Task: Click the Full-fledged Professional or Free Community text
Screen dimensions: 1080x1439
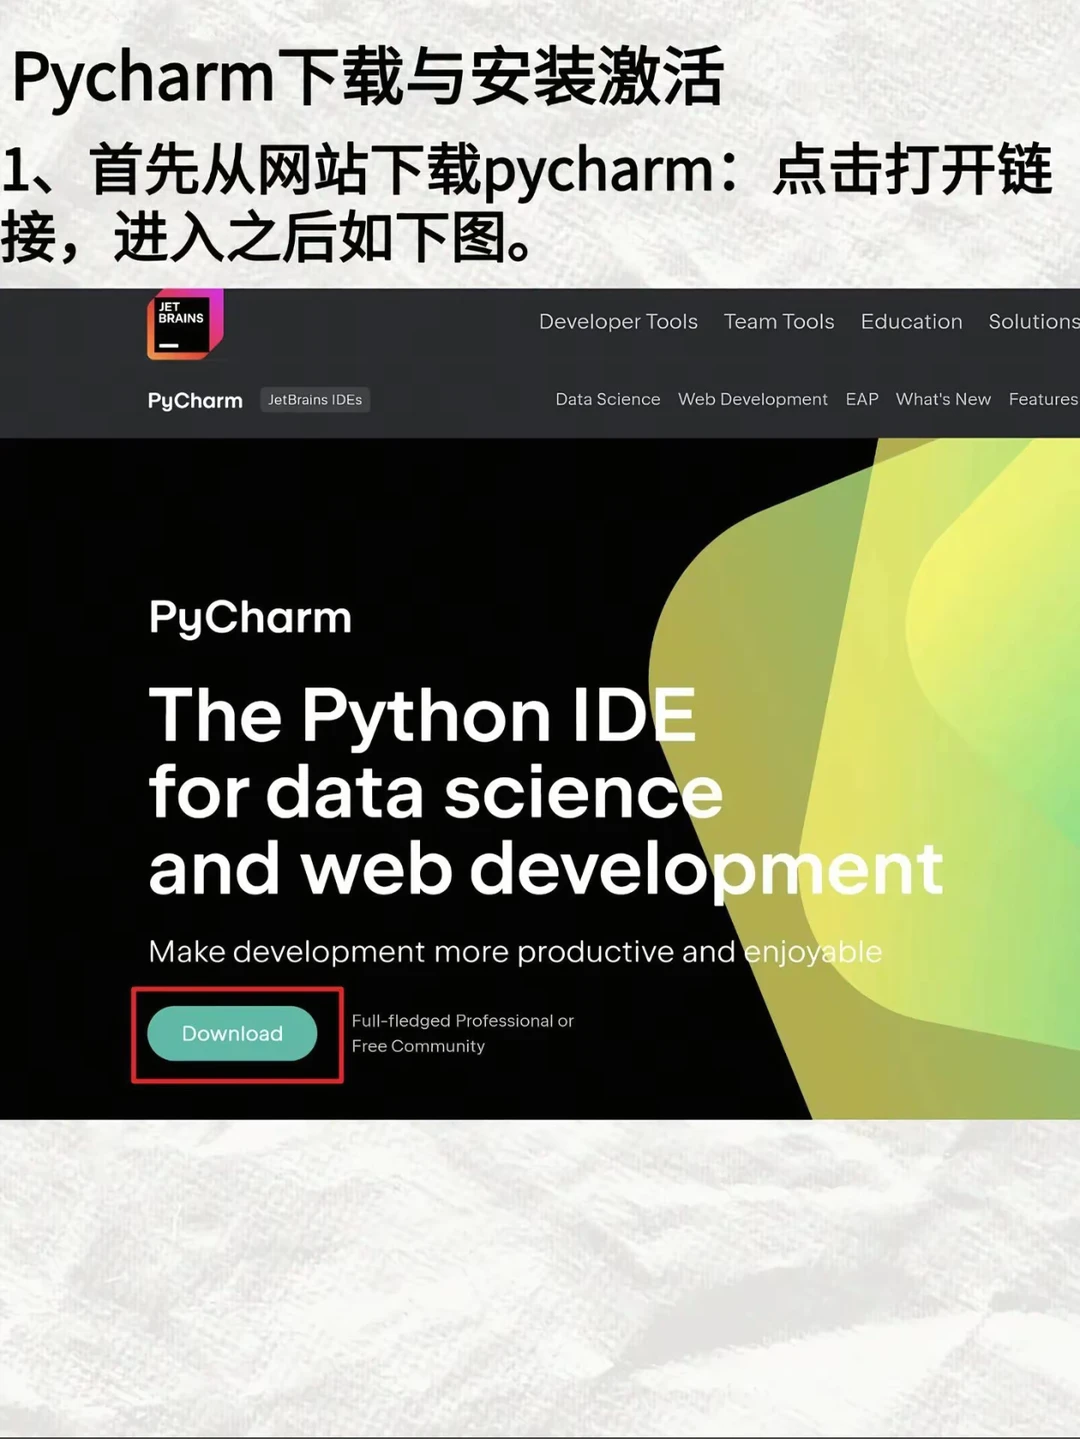Action: (462, 1033)
